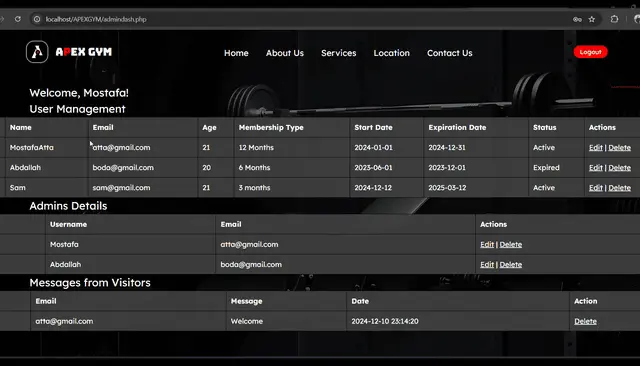Click the sam@gmail.com email cell
Viewport: 640px width, 366px height.
(x=121, y=188)
